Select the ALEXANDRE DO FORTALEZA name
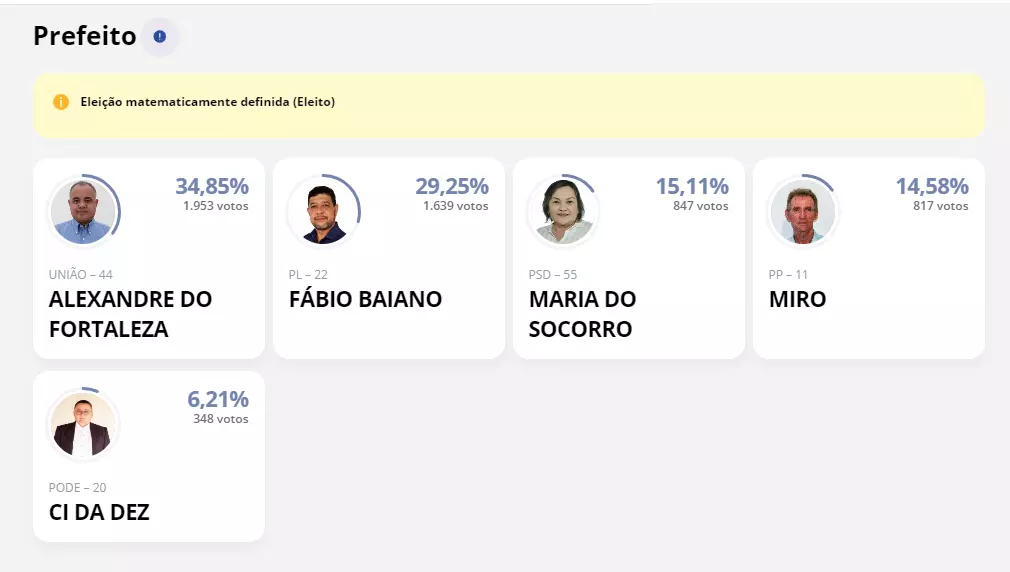Screen dimensions: 1010x572 [x=130, y=314]
